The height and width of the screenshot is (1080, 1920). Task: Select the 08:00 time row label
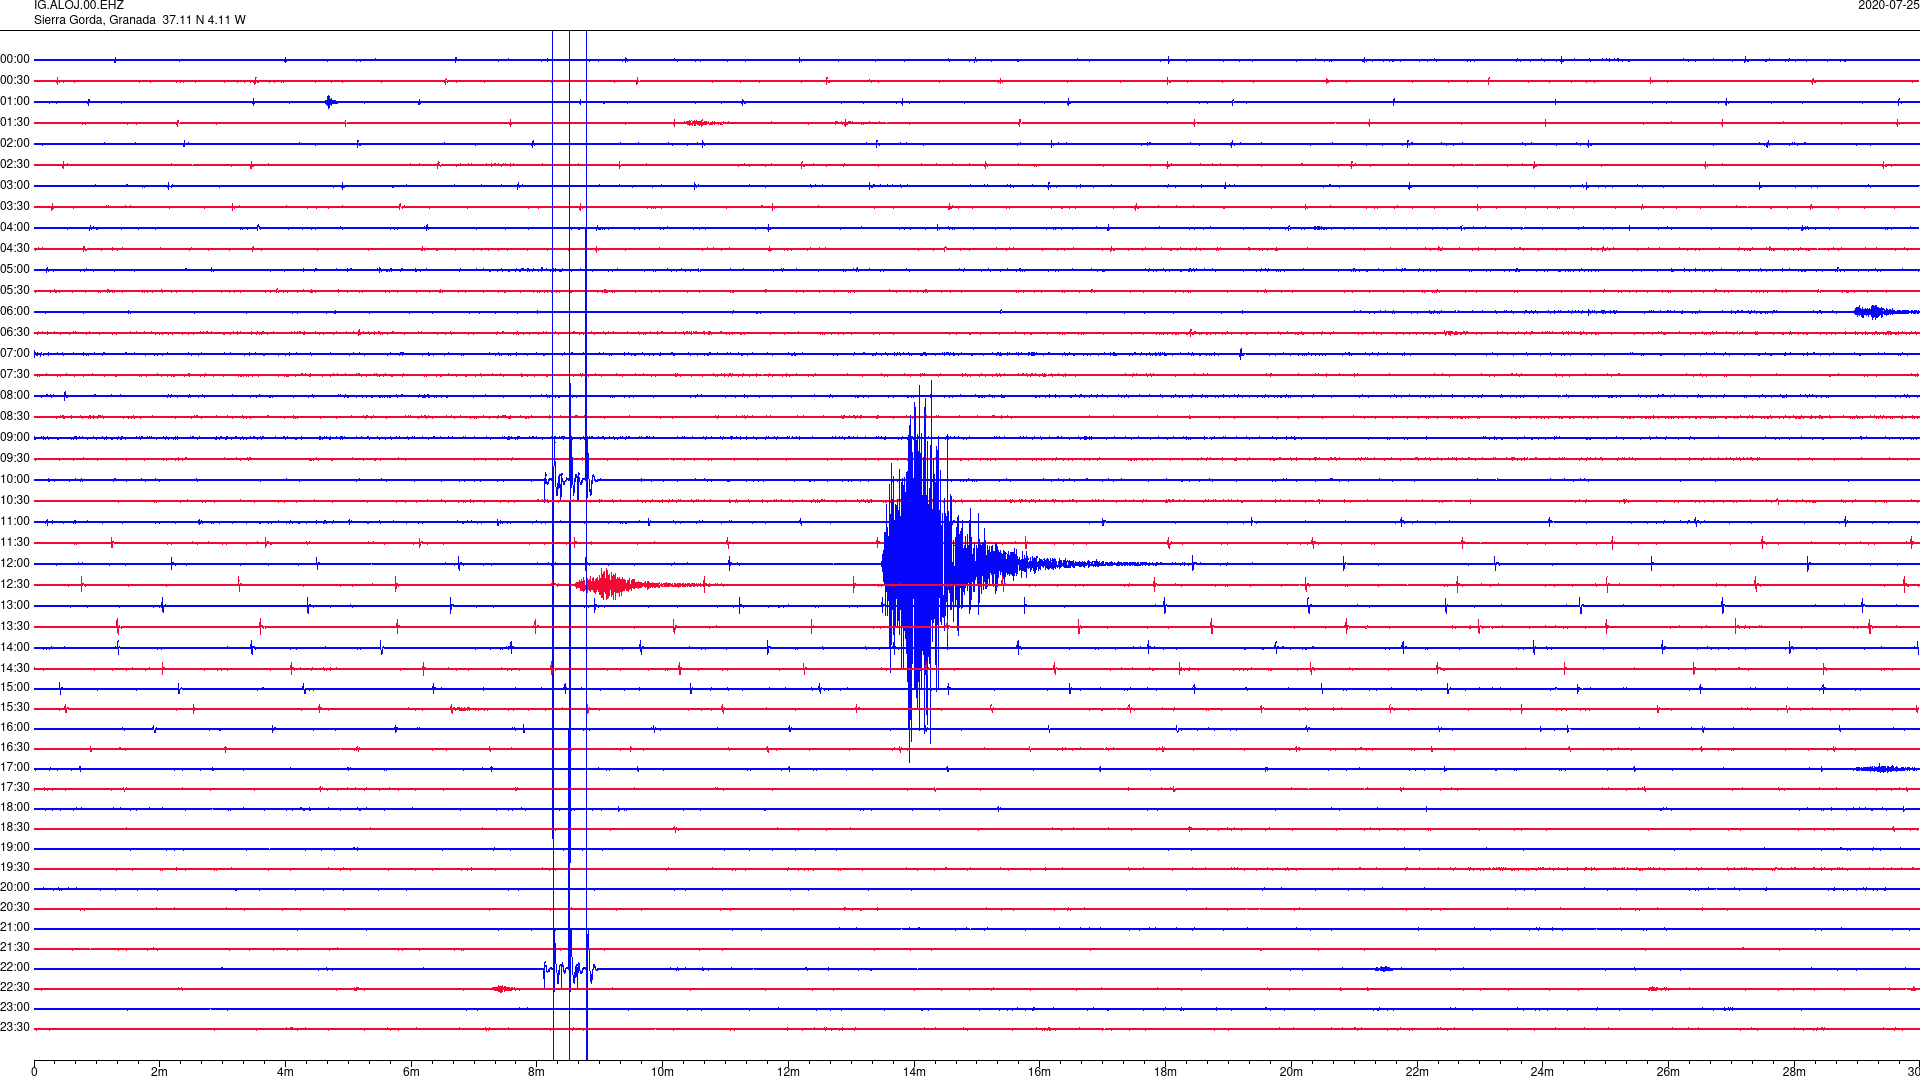[15, 396]
